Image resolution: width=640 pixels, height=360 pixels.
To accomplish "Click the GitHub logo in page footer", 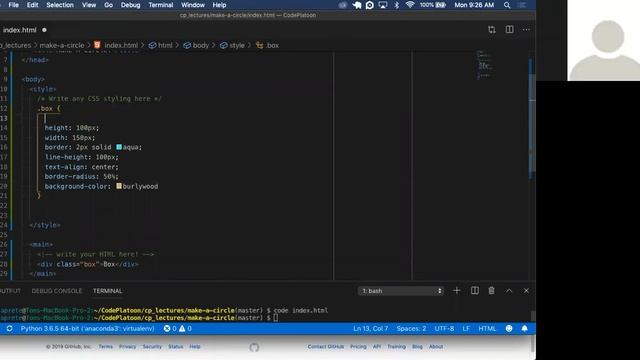I will pos(254,347).
